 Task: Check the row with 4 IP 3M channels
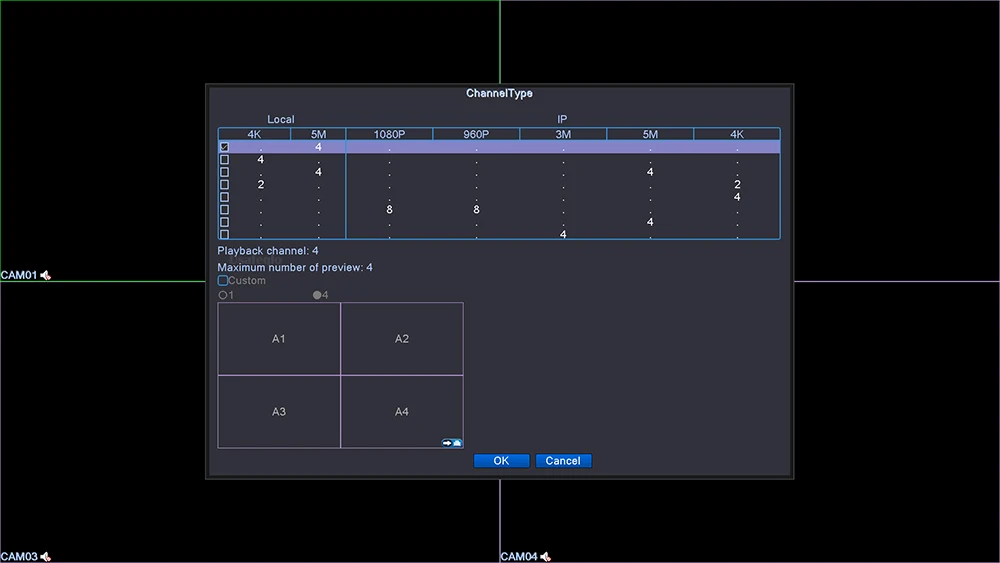(224, 234)
